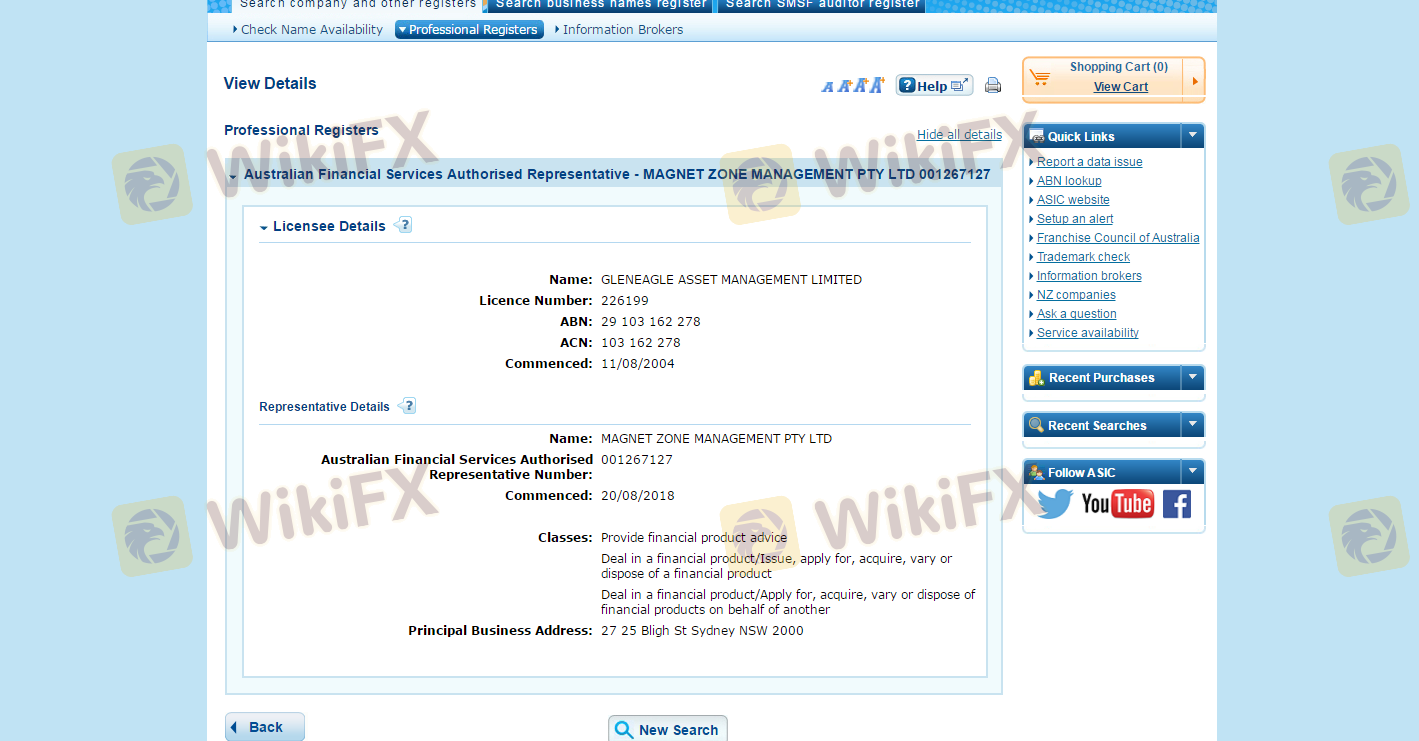Start a New Search

tap(668, 730)
